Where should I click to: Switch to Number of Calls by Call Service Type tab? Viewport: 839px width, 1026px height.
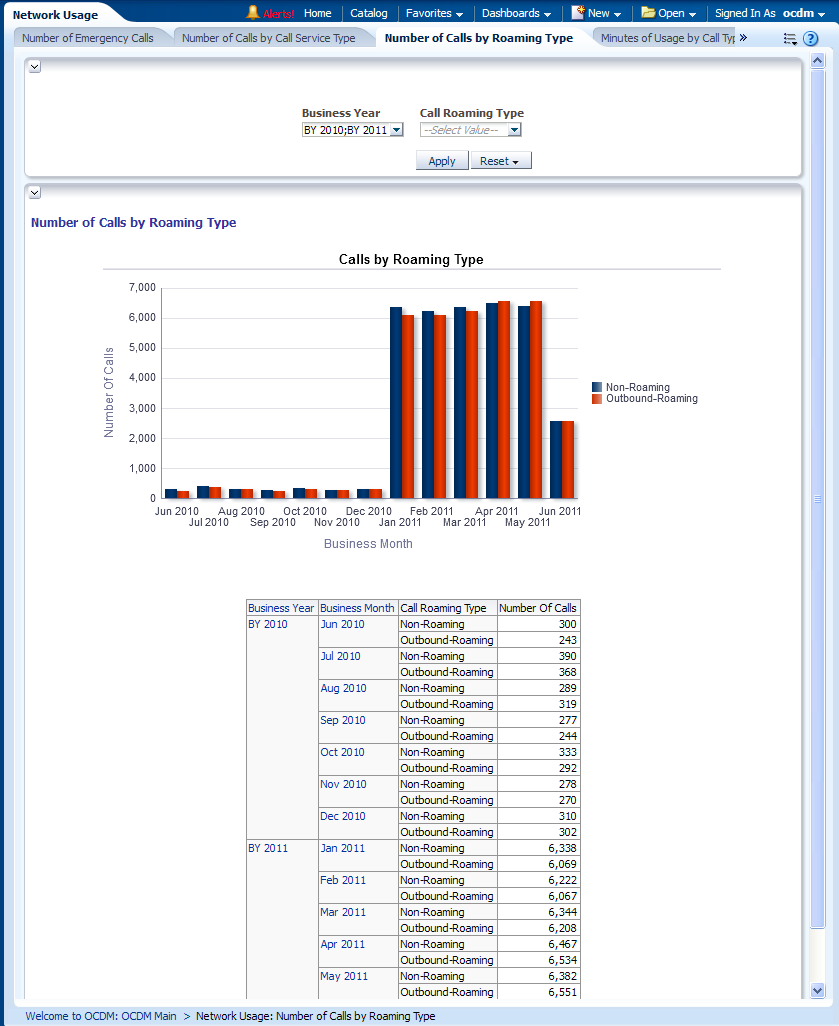pos(268,38)
